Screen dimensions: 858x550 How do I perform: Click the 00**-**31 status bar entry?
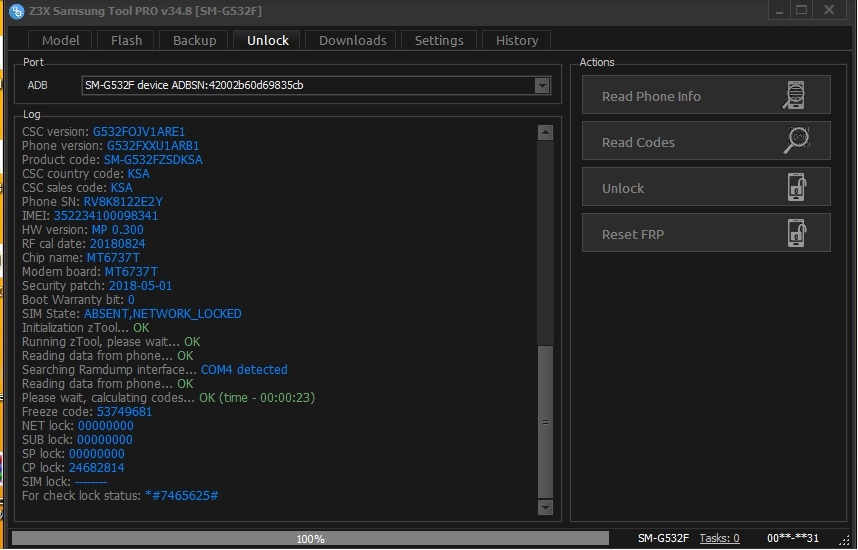[x=793, y=539]
